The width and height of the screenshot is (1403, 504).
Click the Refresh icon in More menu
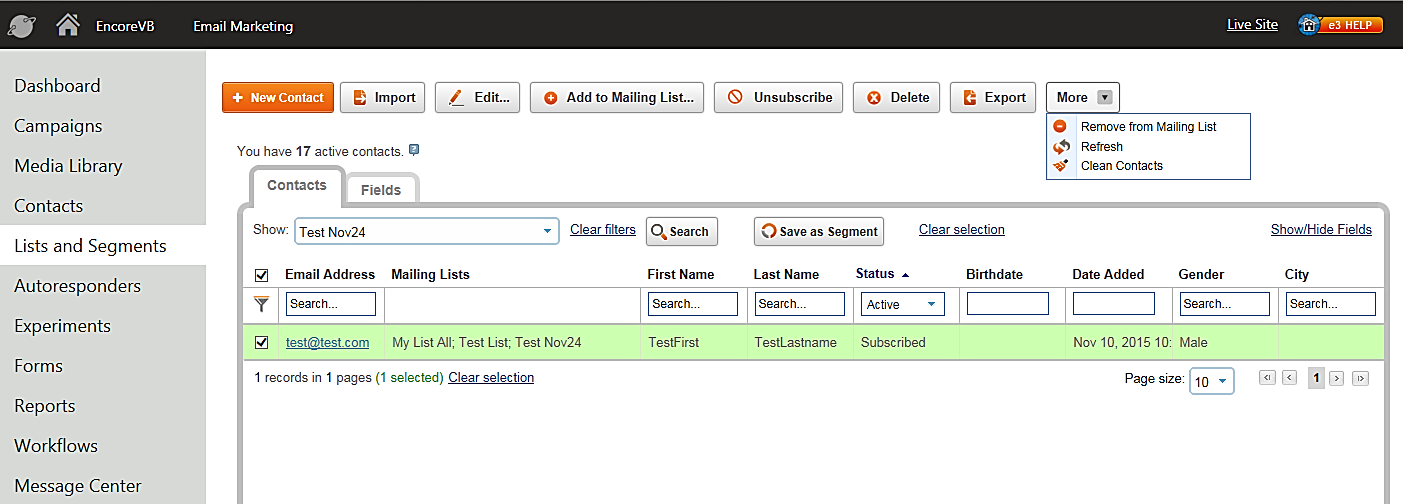click(x=1061, y=147)
